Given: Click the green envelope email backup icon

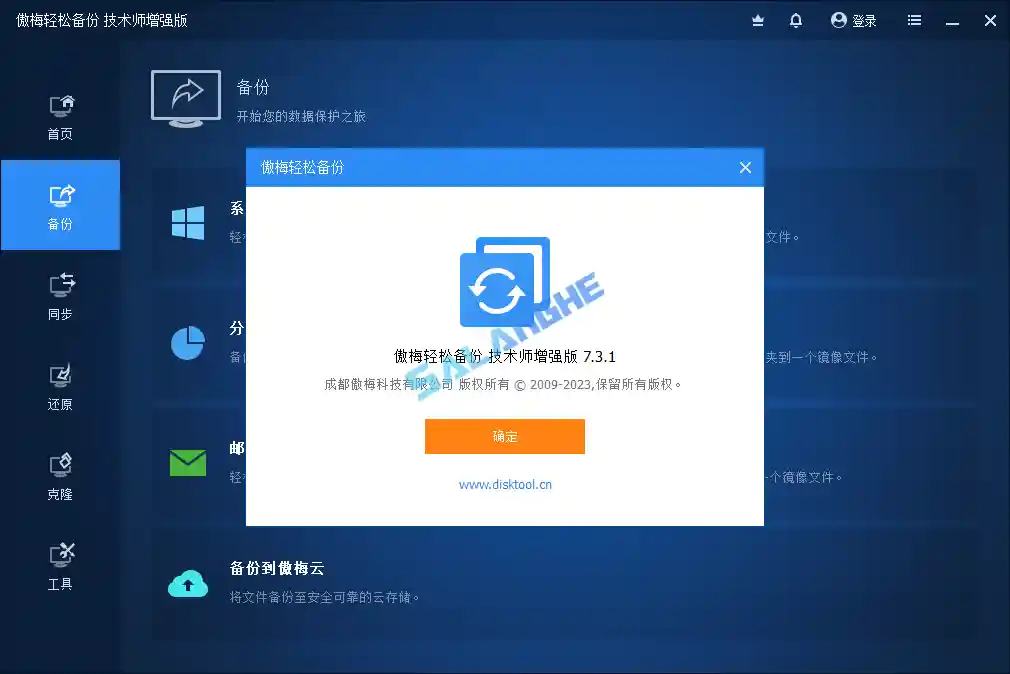Looking at the screenshot, I should point(188,462).
